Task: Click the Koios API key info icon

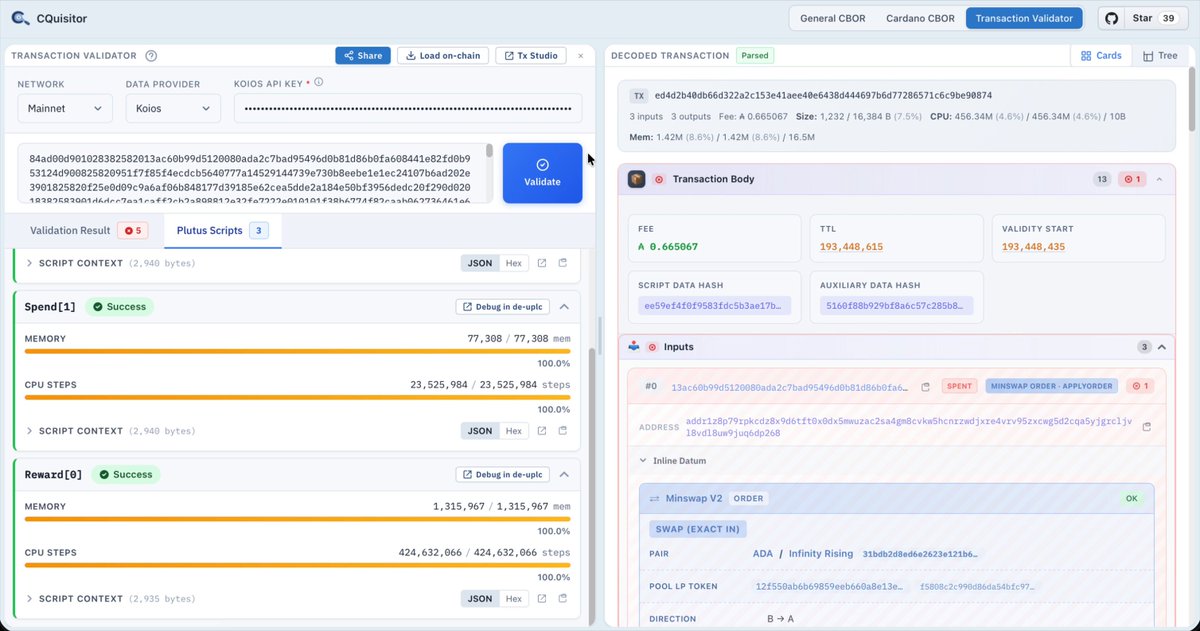Action: pyautogui.click(x=318, y=82)
